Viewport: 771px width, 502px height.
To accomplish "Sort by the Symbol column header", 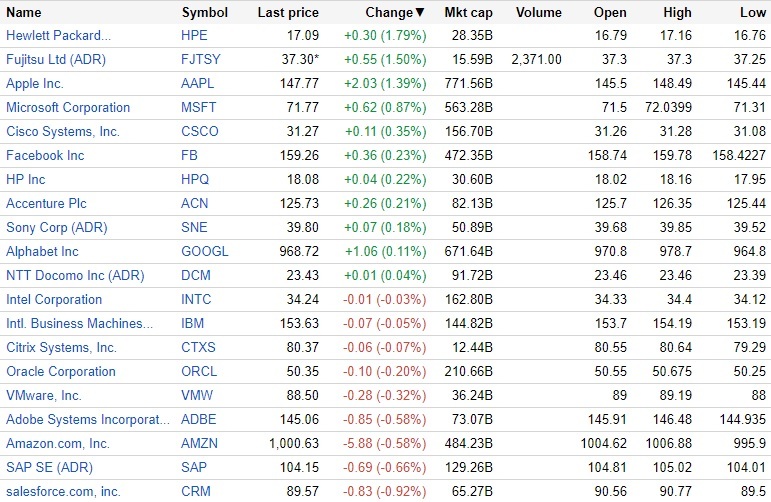I will coord(205,13).
